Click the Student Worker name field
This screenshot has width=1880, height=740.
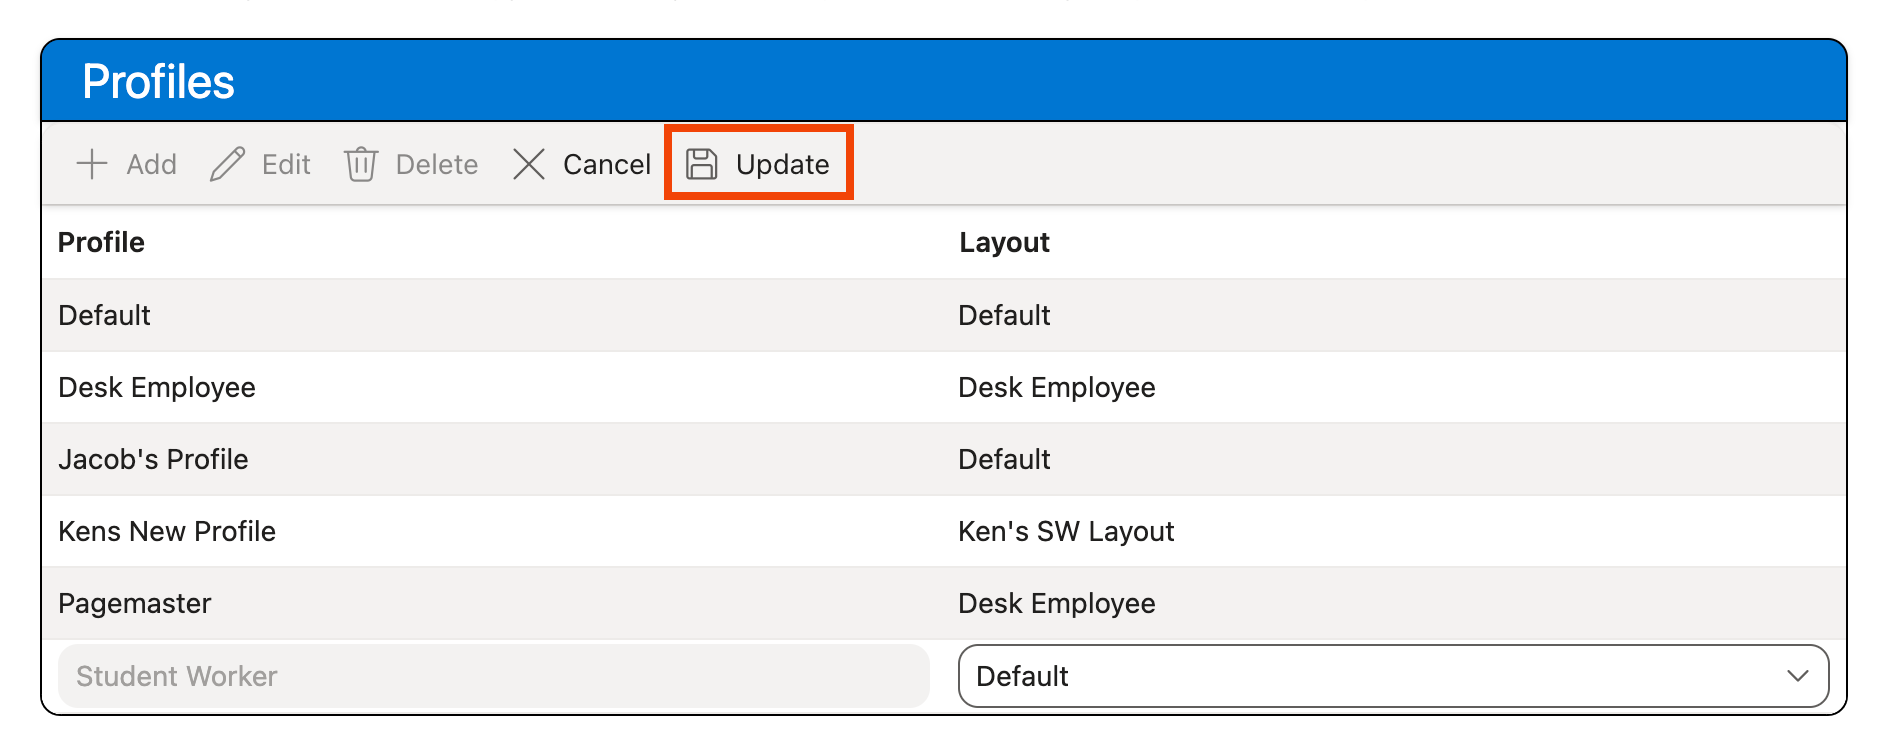point(493,676)
